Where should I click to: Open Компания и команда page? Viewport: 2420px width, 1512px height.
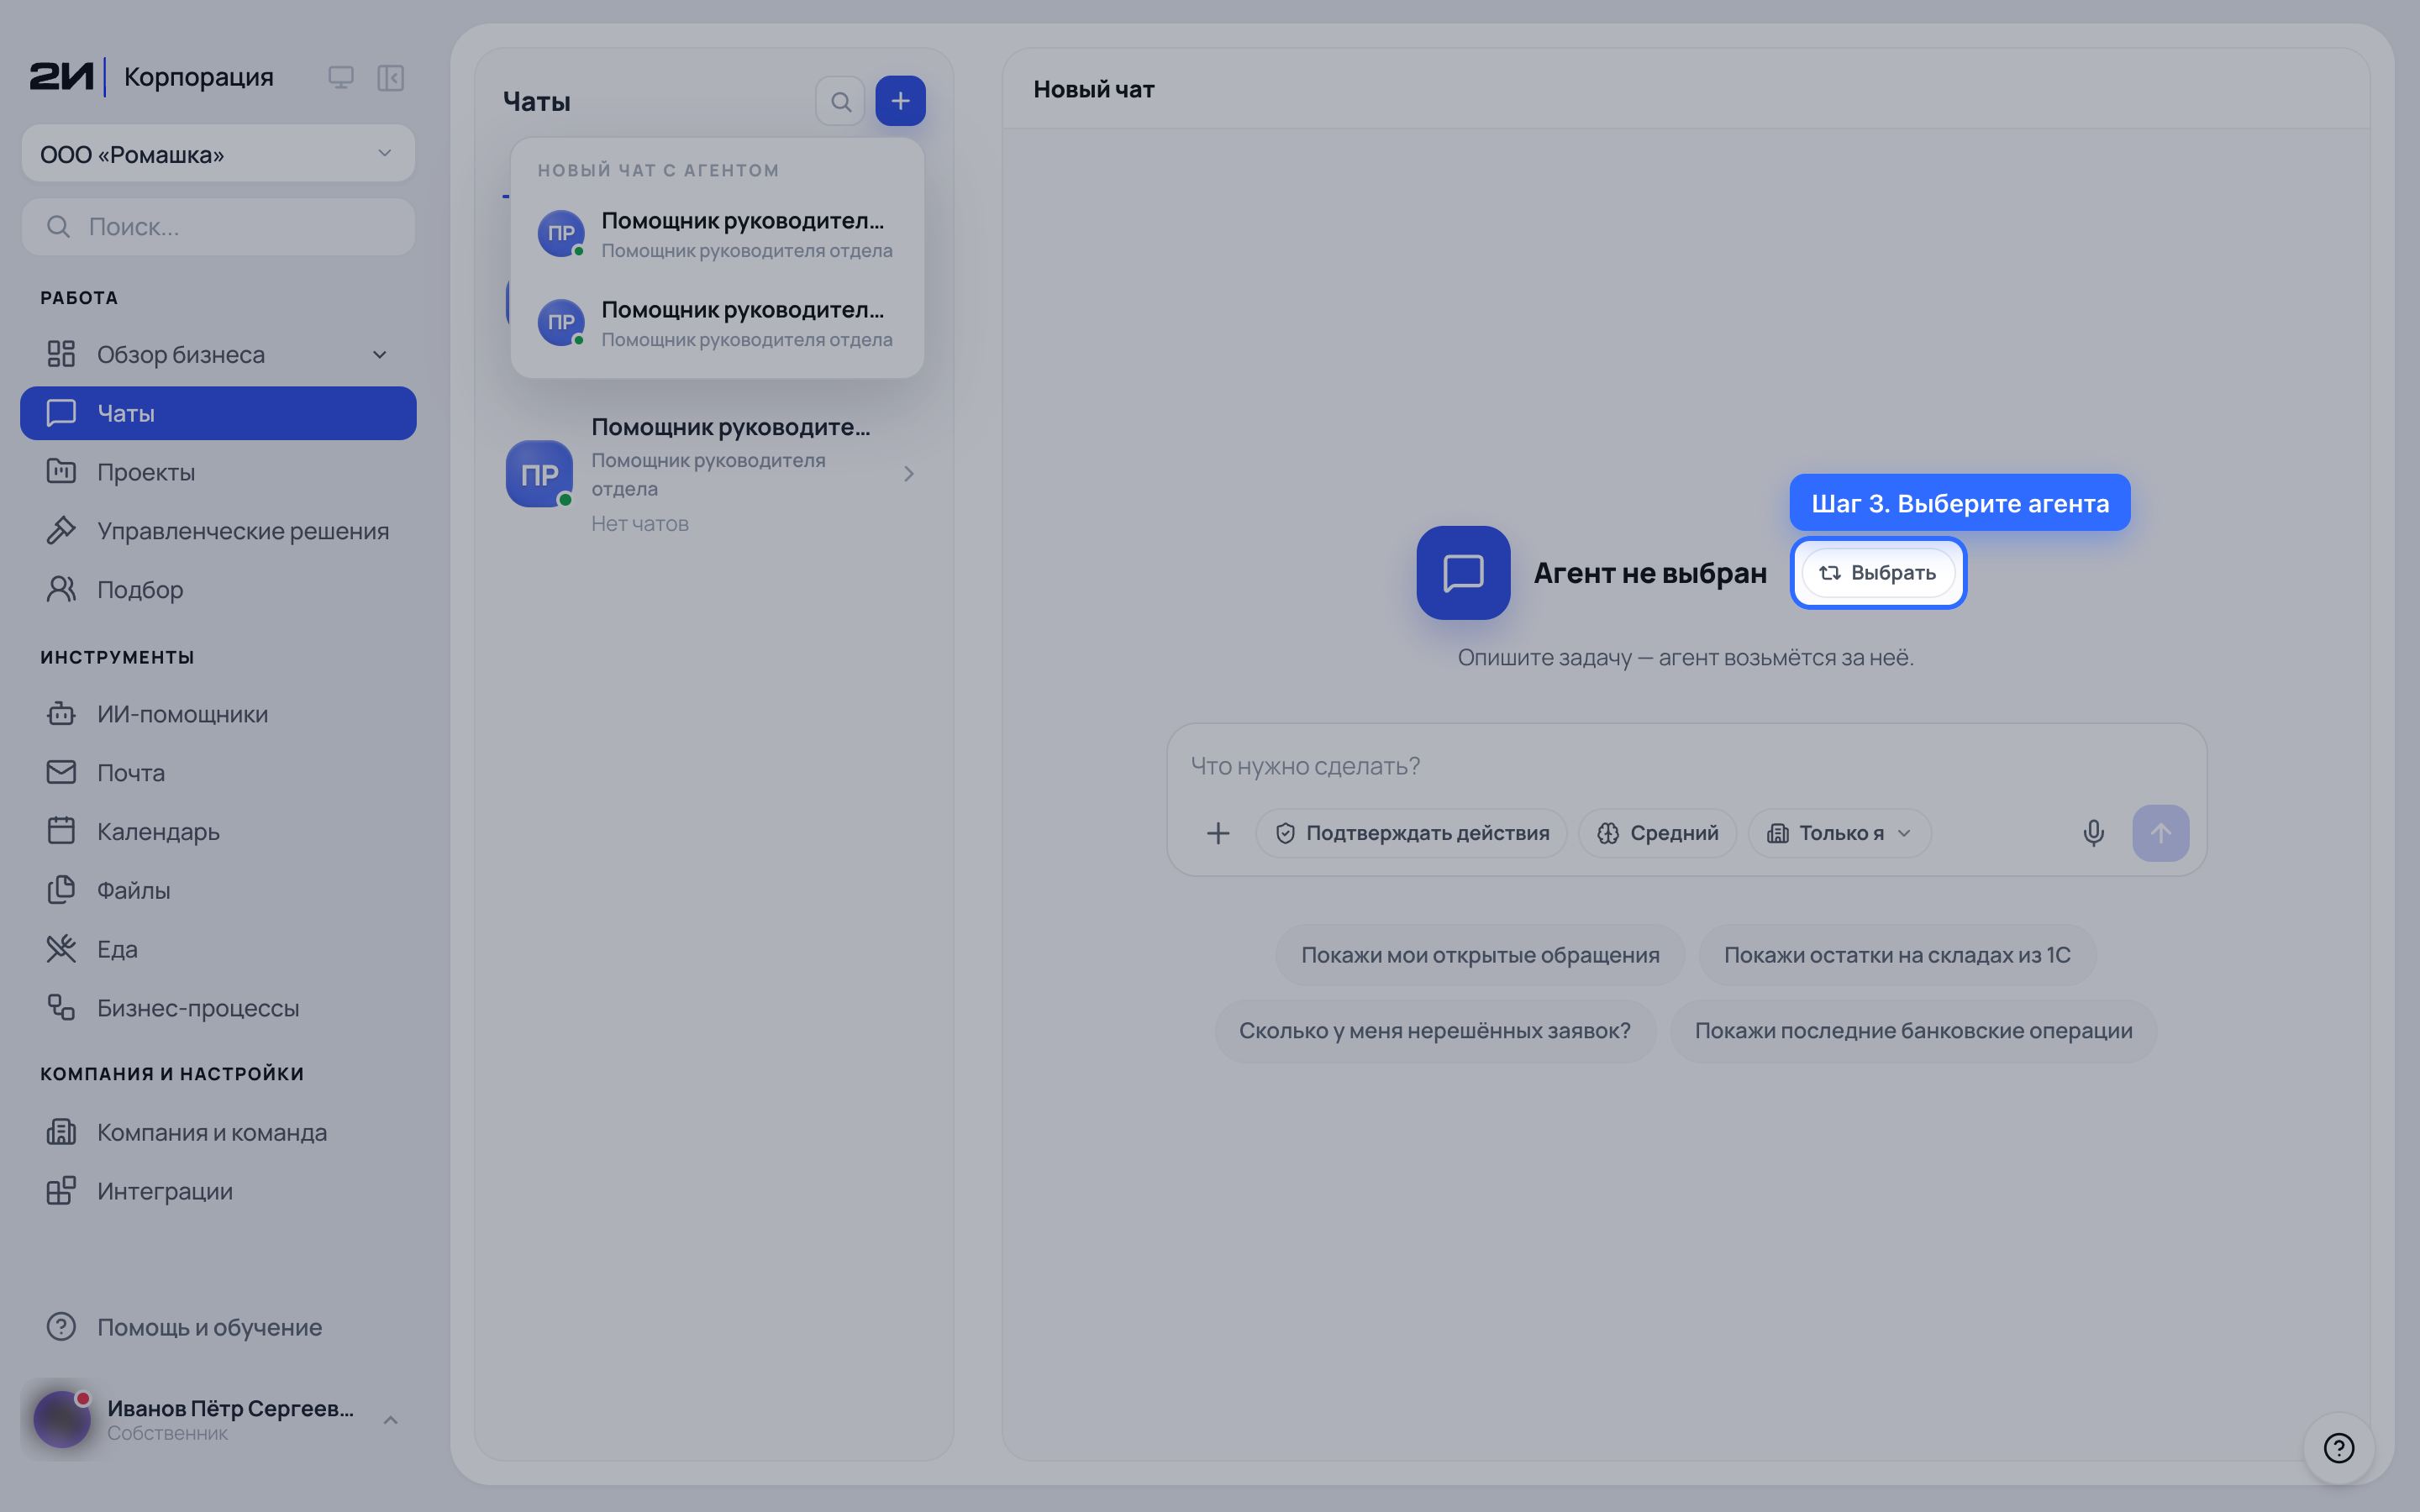tap(218, 1132)
